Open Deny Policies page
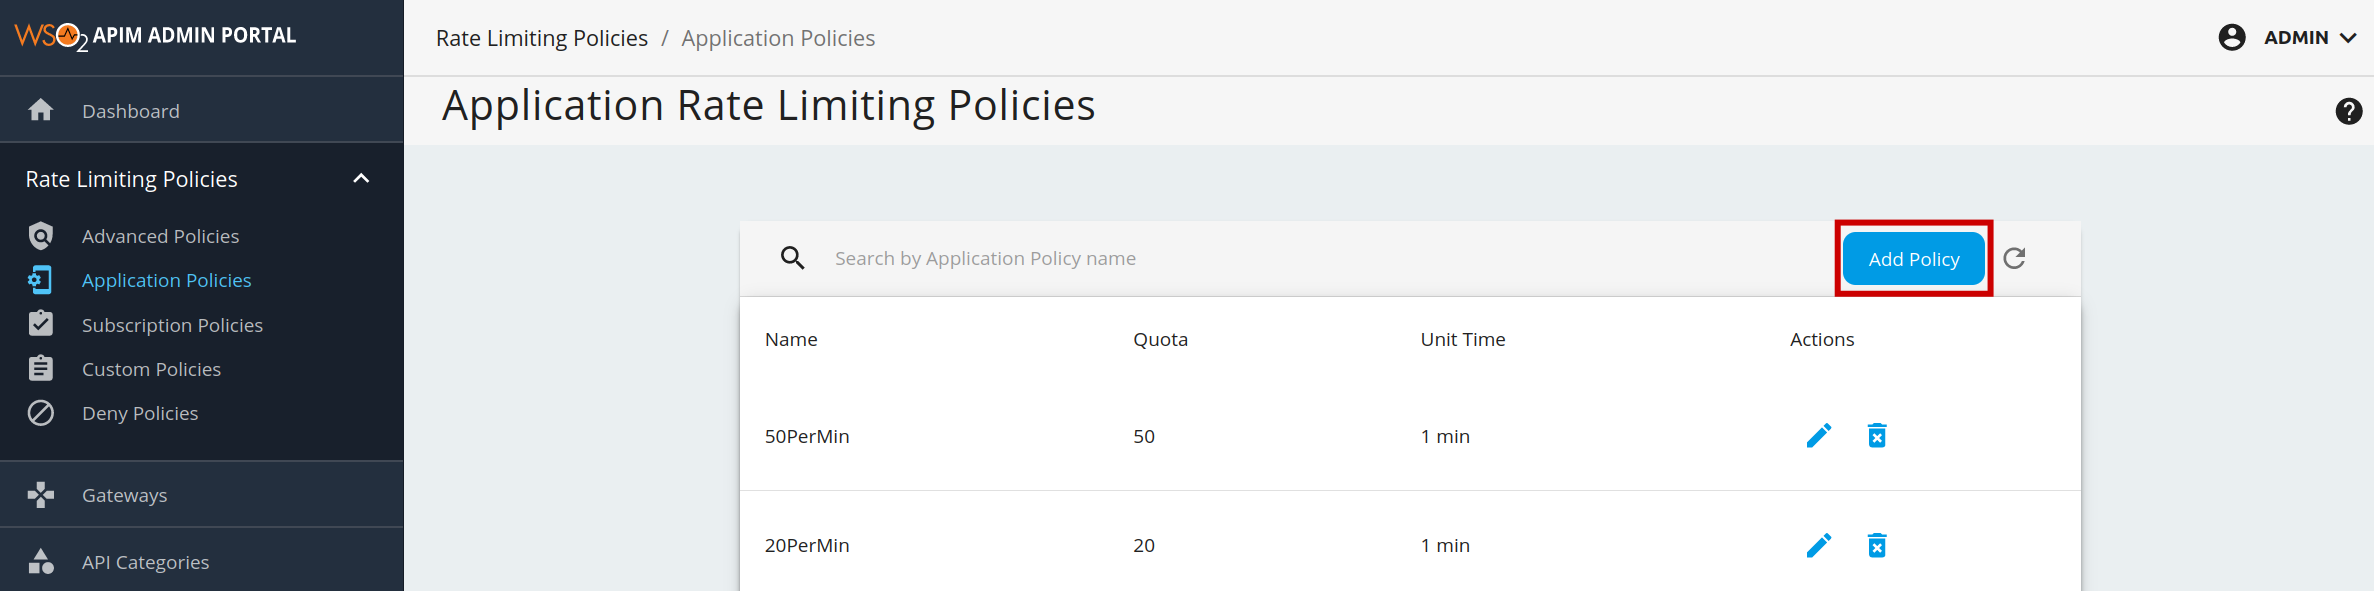The width and height of the screenshot is (2374, 591). pyautogui.click(x=140, y=413)
